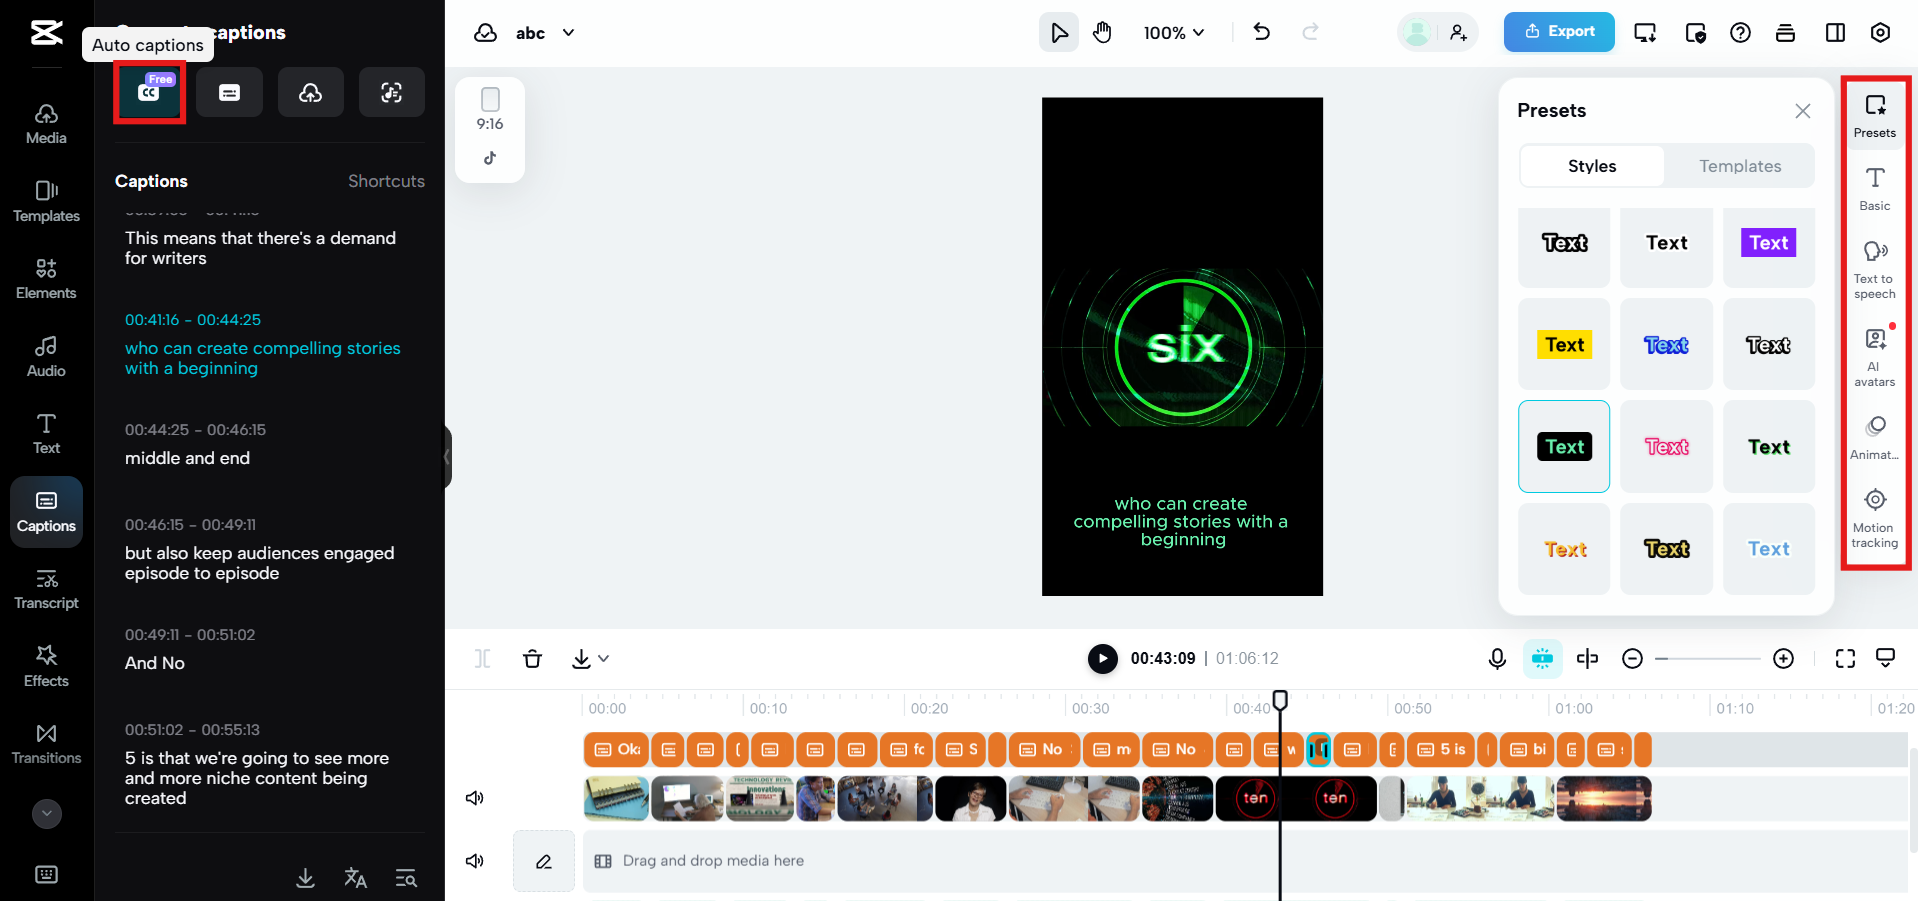Image resolution: width=1918 pixels, height=901 pixels.
Task: Fit timeline with the fullscreen brackets icon
Action: coord(1846,658)
